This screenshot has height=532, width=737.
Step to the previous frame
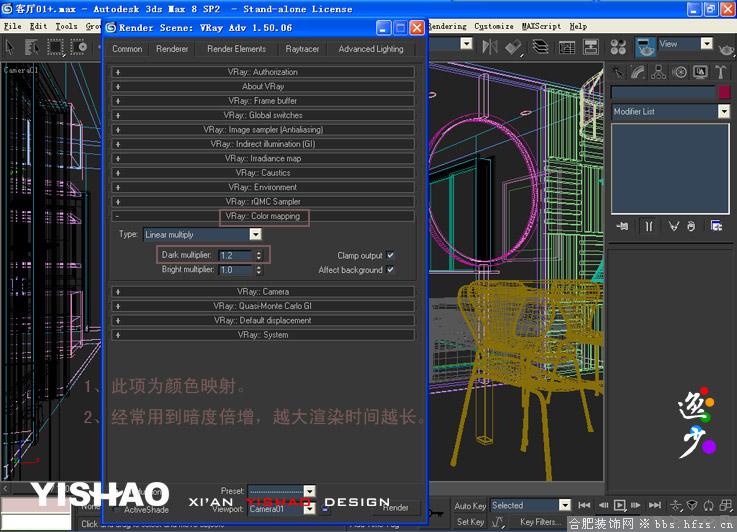point(603,505)
